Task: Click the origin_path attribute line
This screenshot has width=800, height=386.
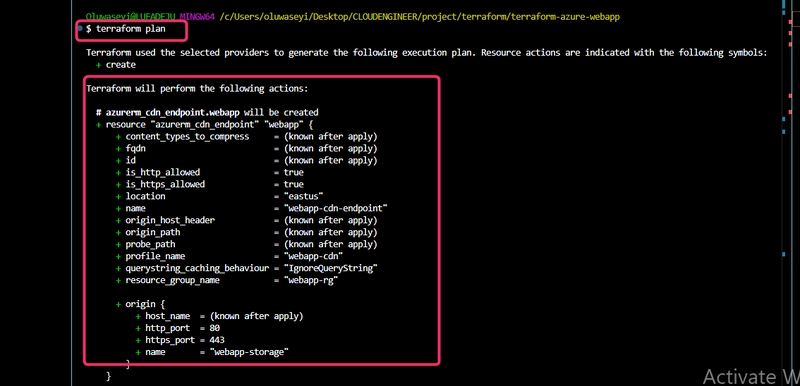Action: pyautogui.click(x=246, y=232)
